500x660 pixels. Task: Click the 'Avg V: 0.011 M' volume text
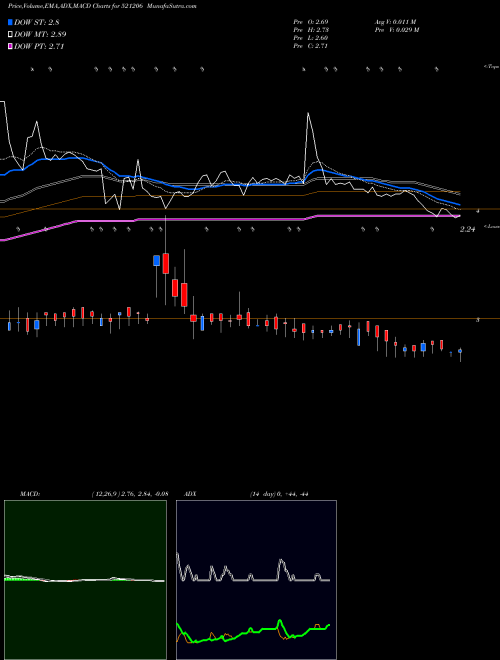(395, 21)
